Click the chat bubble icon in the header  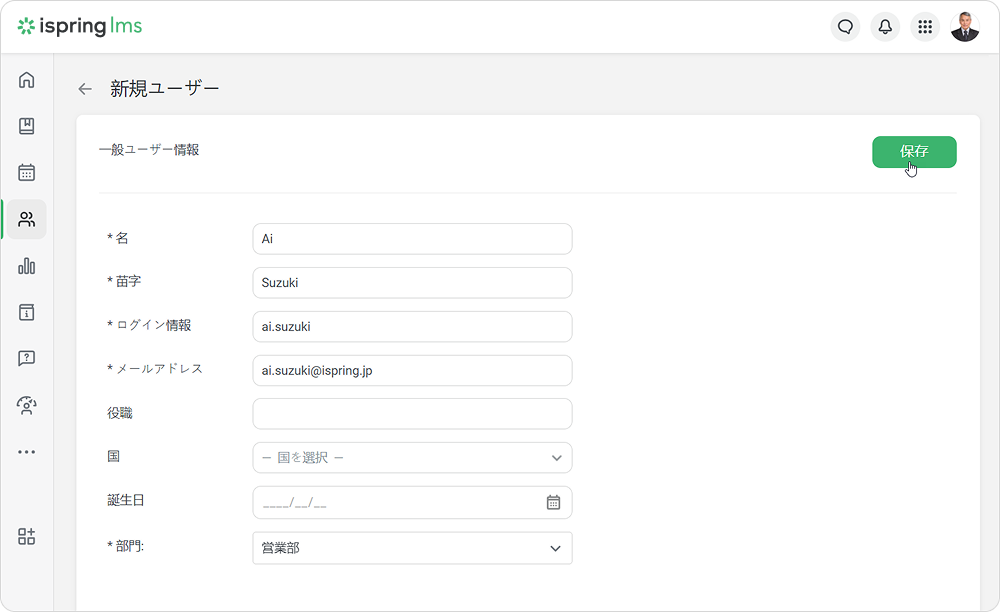[845, 27]
